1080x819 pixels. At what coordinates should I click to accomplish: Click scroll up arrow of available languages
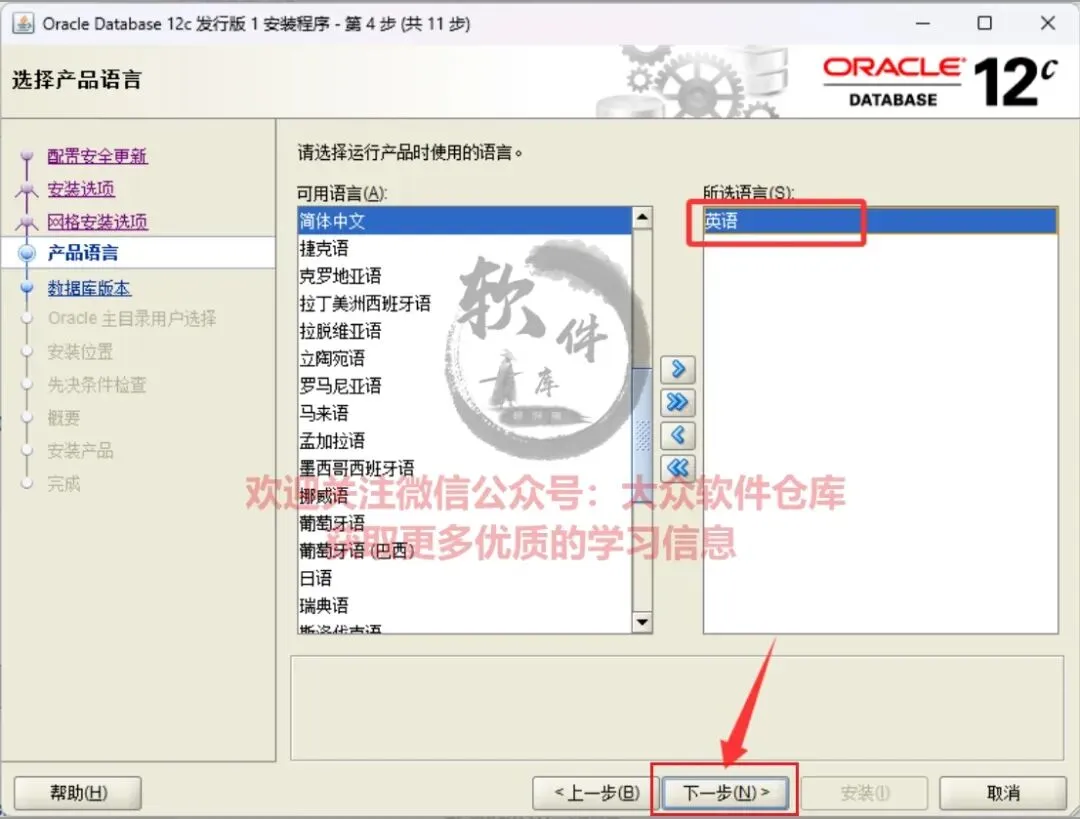[642, 218]
